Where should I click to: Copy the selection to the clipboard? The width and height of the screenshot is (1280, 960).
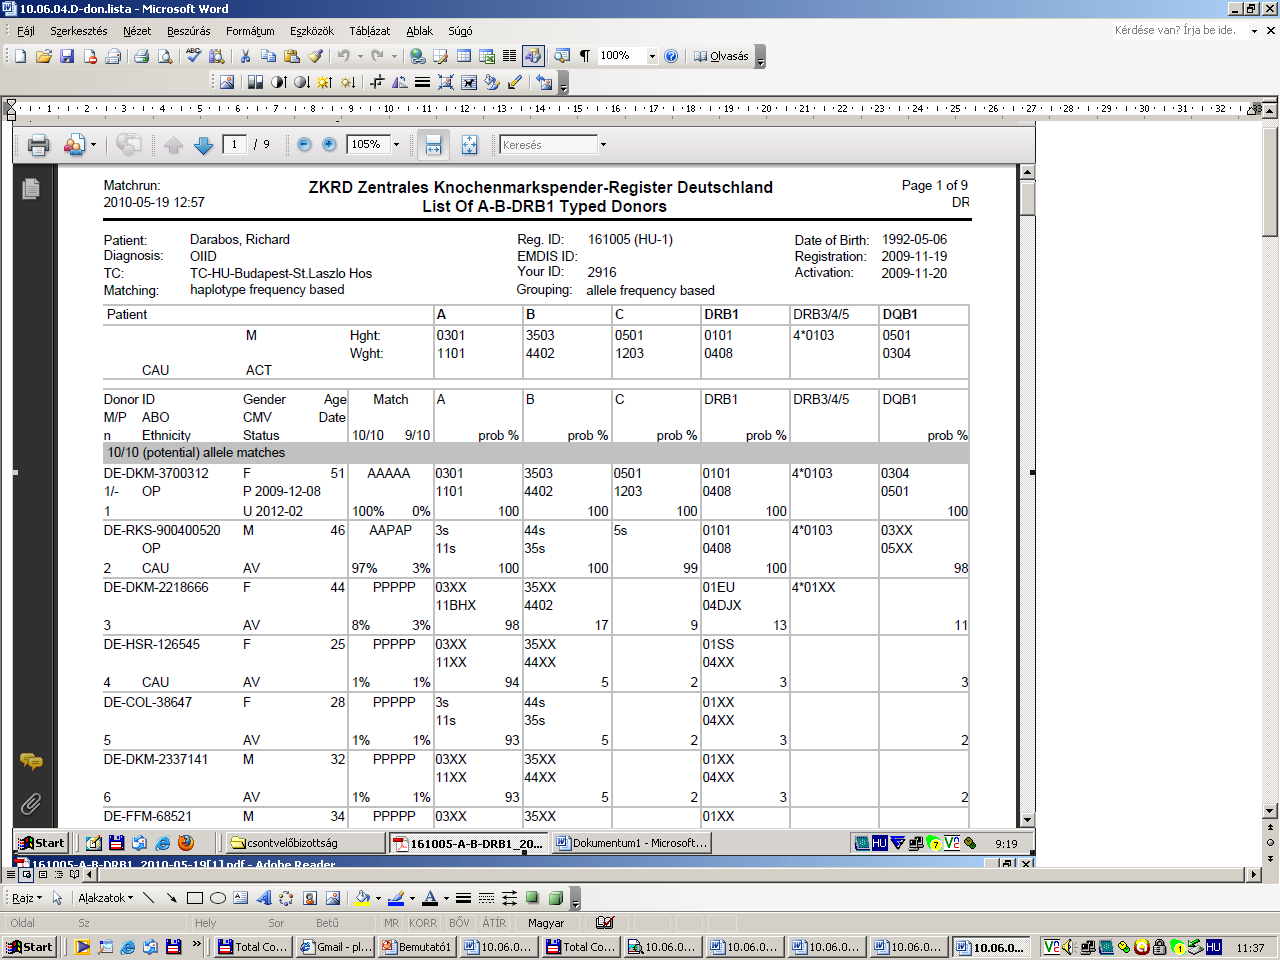coord(268,56)
